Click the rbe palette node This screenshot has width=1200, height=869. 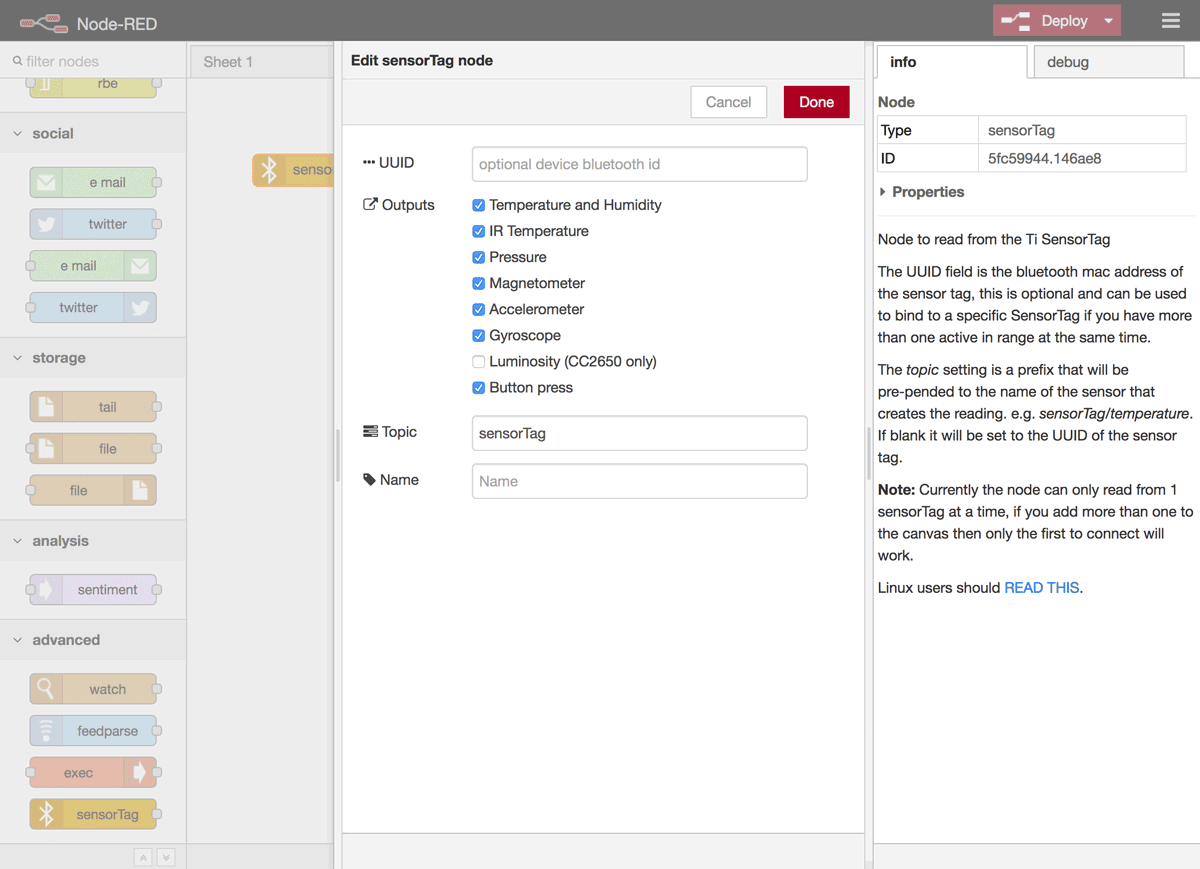tap(93, 85)
